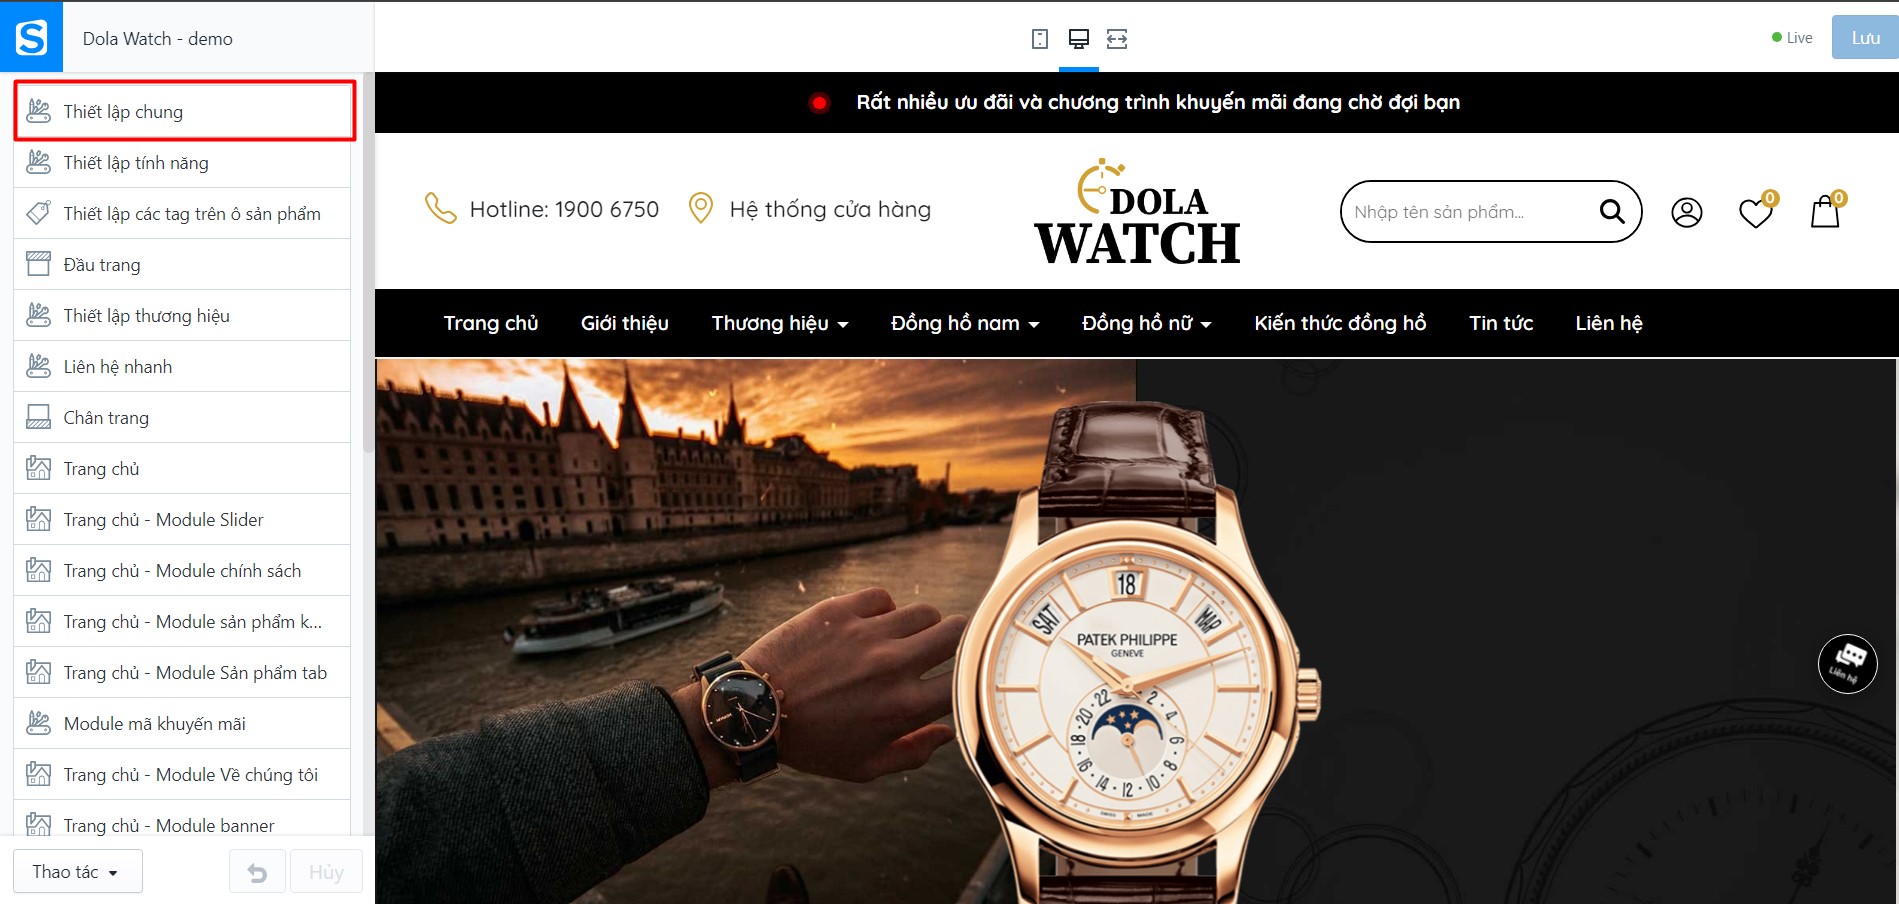Click icon beside Module mã khuyến mãi
The height and width of the screenshot is (904, 1899).
click(38, 723)
